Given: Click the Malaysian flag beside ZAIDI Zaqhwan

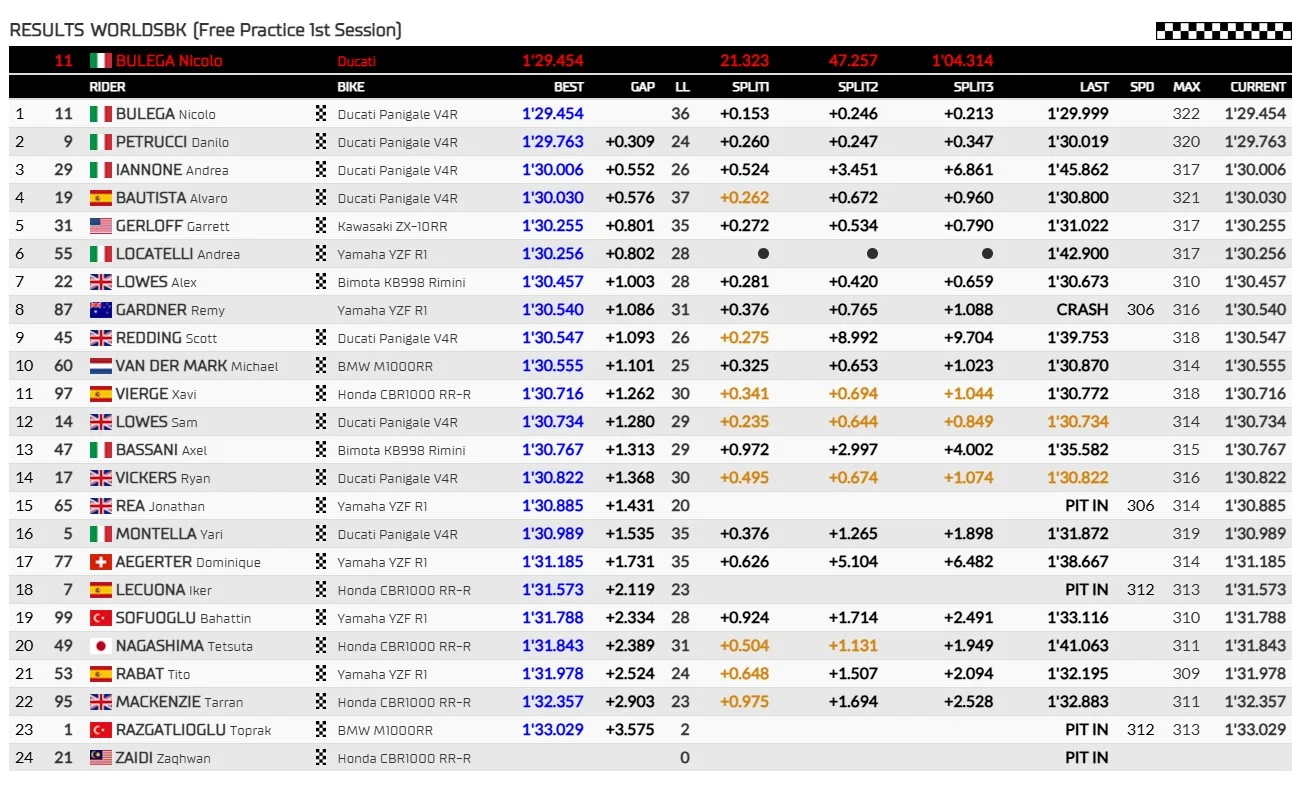Looking at the screenshot, I should (101, 758).
